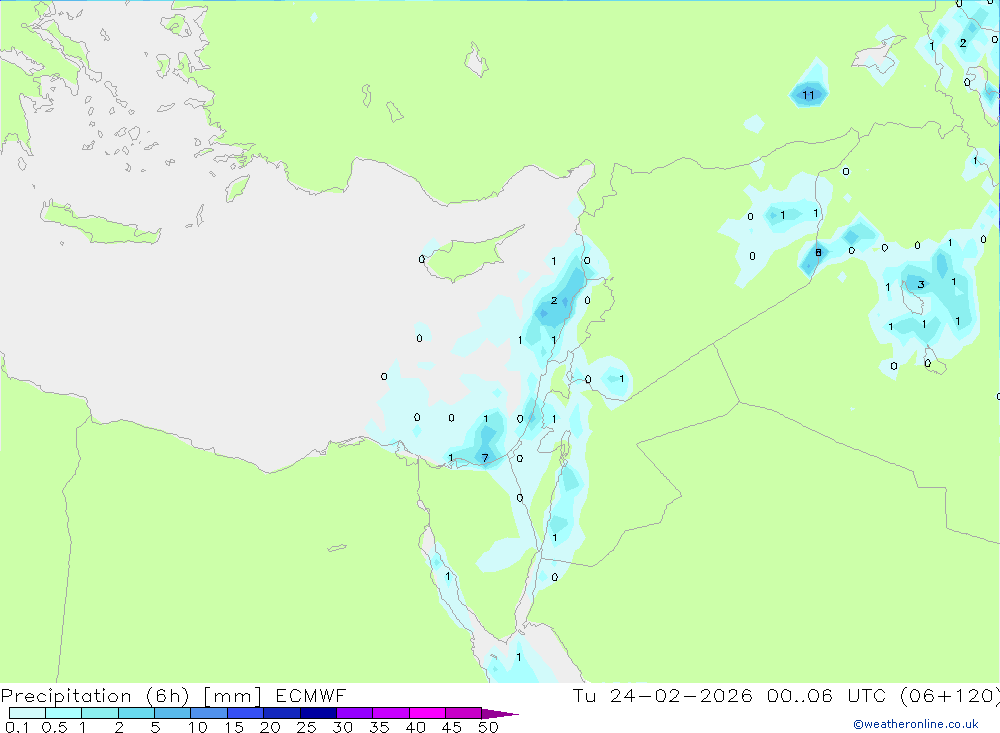Click the 'Tu 24-02-2026' date text
Viewport: 1000px width, 733px height.
[663, 695]
